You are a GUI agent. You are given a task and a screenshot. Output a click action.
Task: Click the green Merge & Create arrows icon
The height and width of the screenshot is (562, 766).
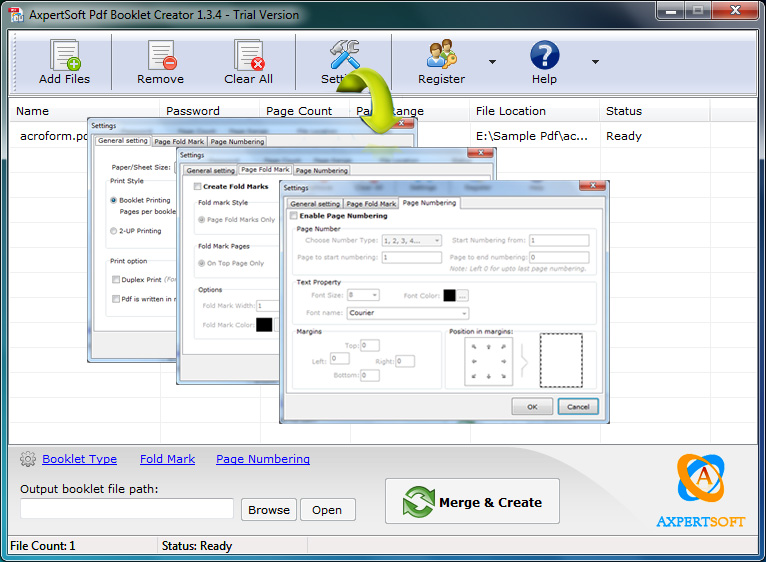click(x=419, y=502)
